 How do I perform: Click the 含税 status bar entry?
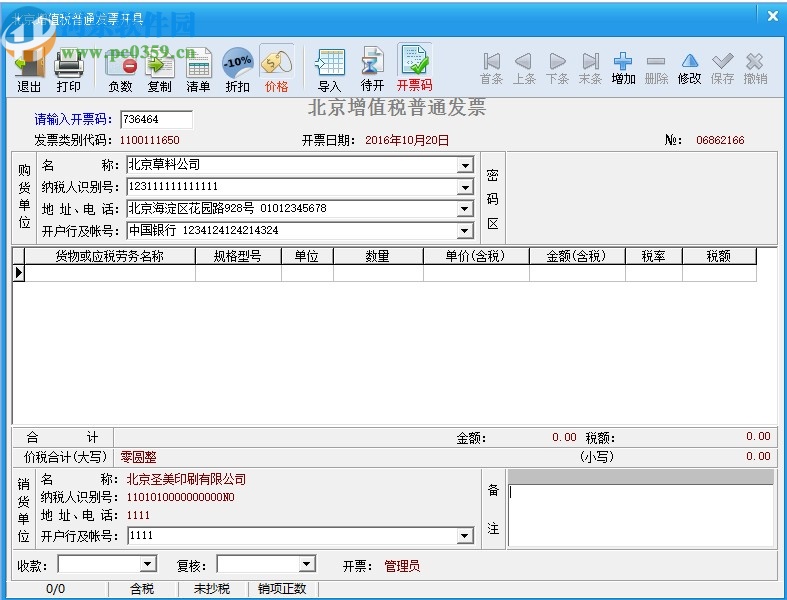143,589
